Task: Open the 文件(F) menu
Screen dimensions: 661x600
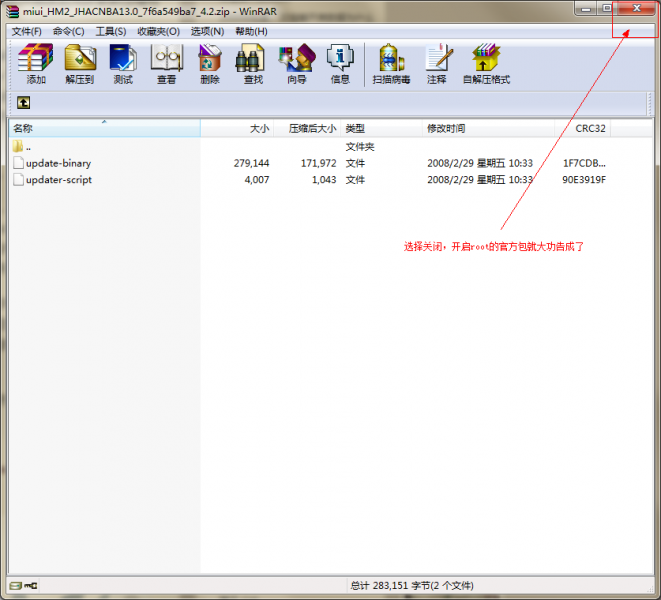Action: tap(27, 32)
